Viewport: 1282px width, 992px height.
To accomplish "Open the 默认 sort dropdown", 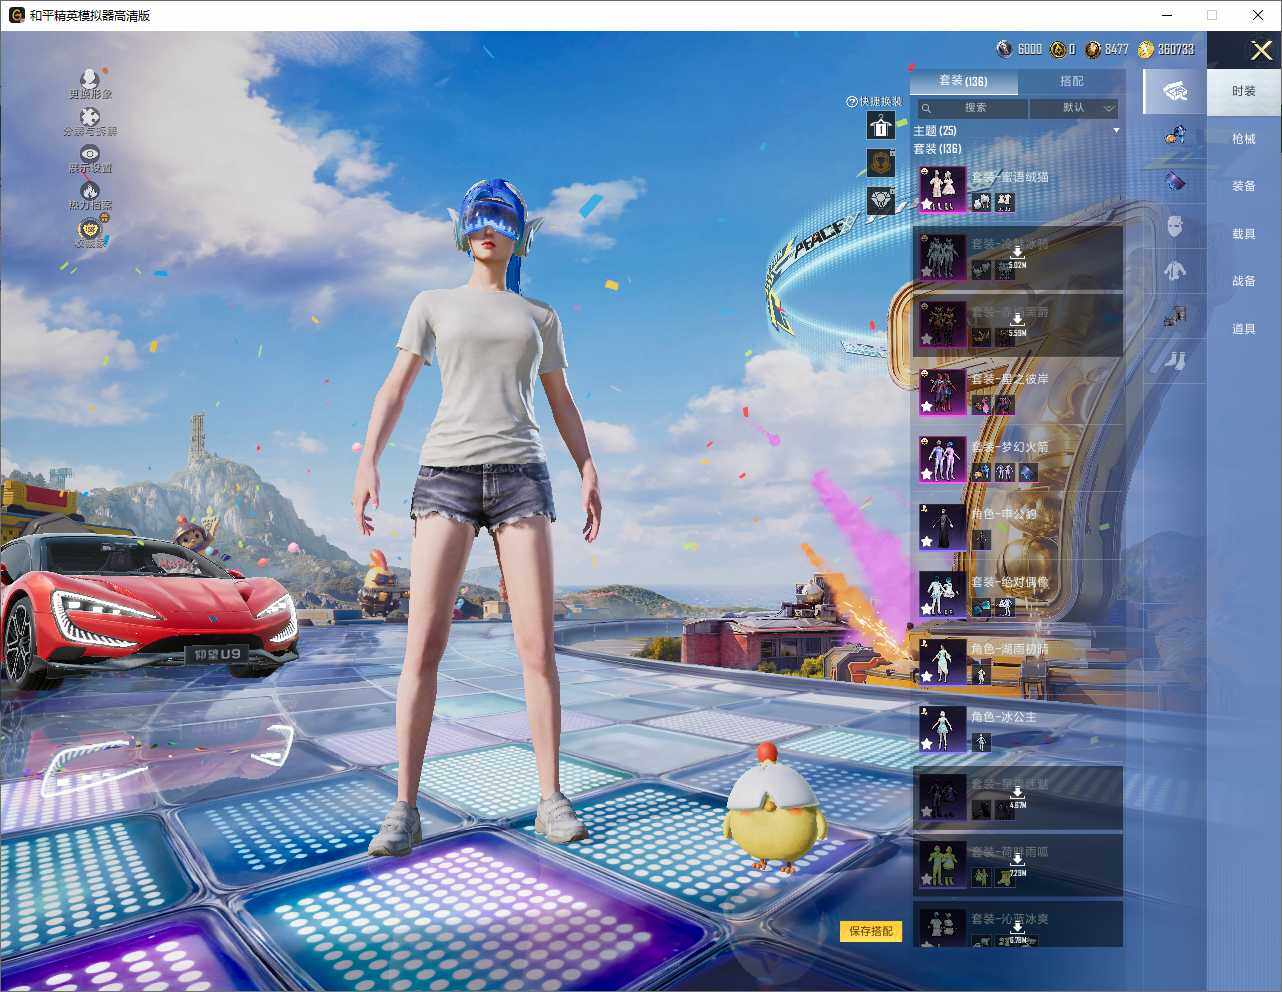I will click(1075, 108).
